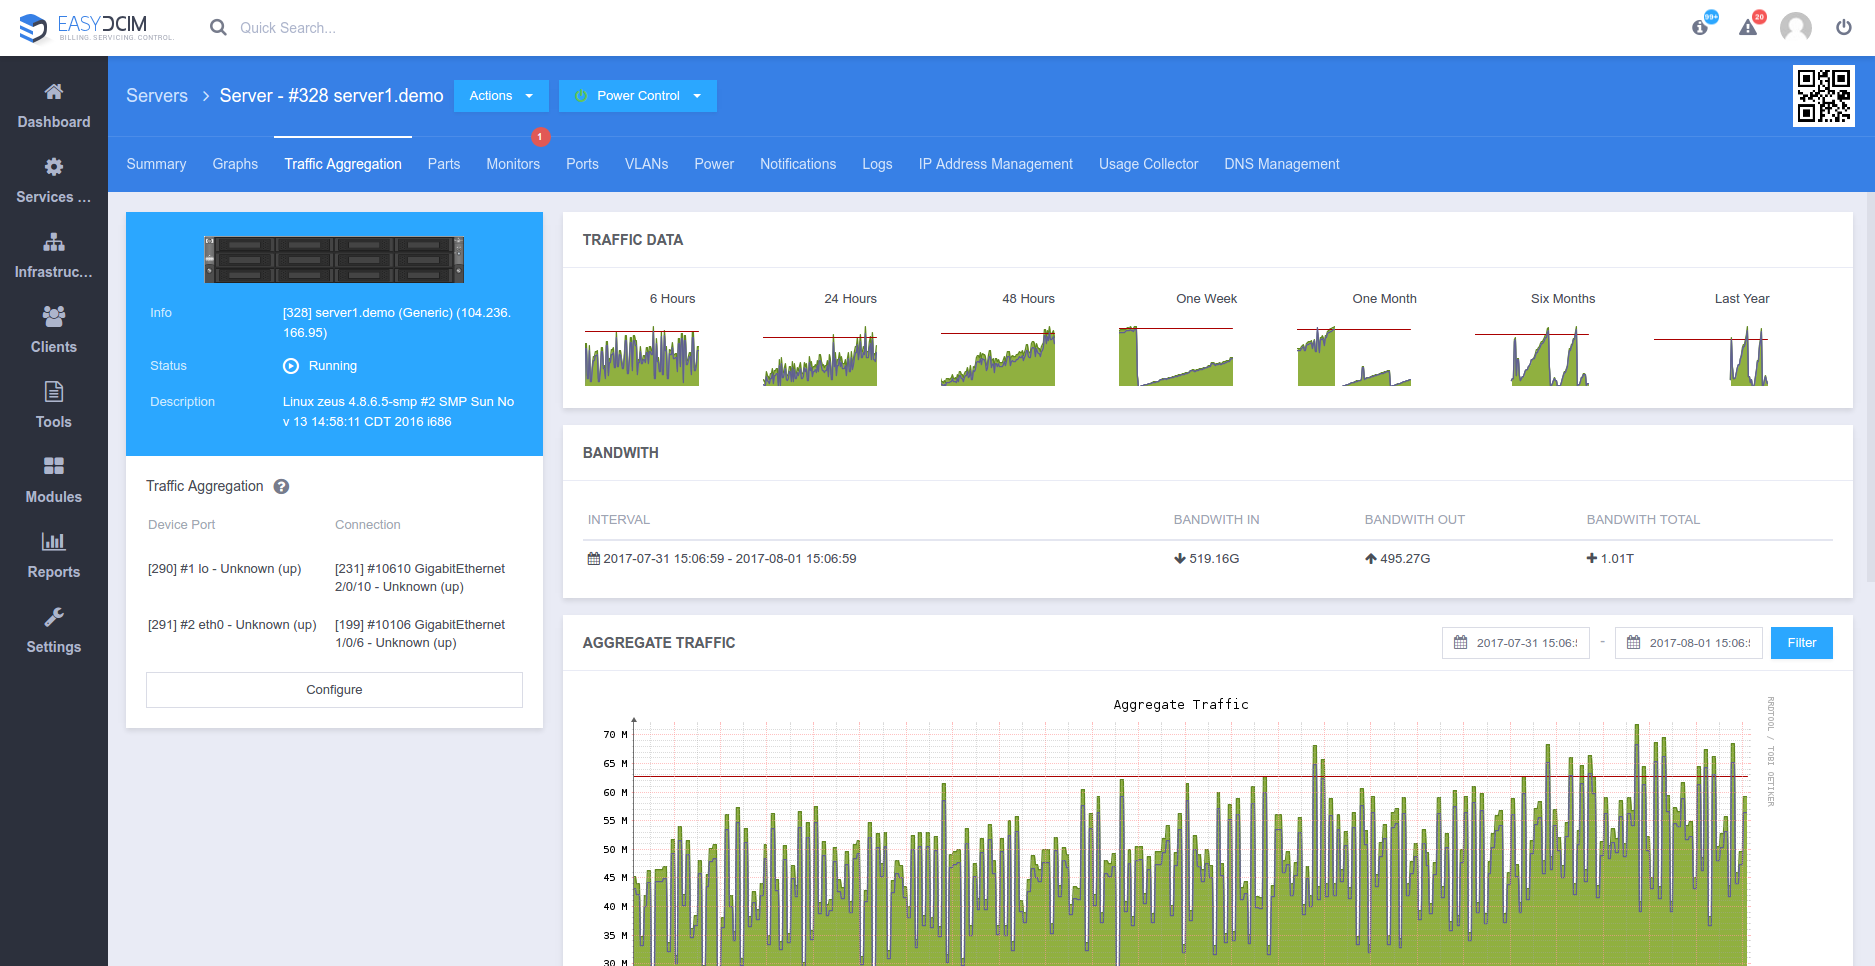This screenshot has width=1875, height=966.
Task: Click the Monitors tab red badge
Action: pyautogui.click(x=540, y=137)
